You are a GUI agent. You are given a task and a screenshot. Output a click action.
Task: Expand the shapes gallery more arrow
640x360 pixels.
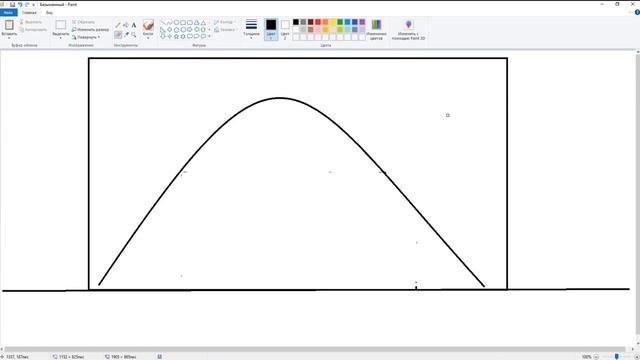coord(209,36)
